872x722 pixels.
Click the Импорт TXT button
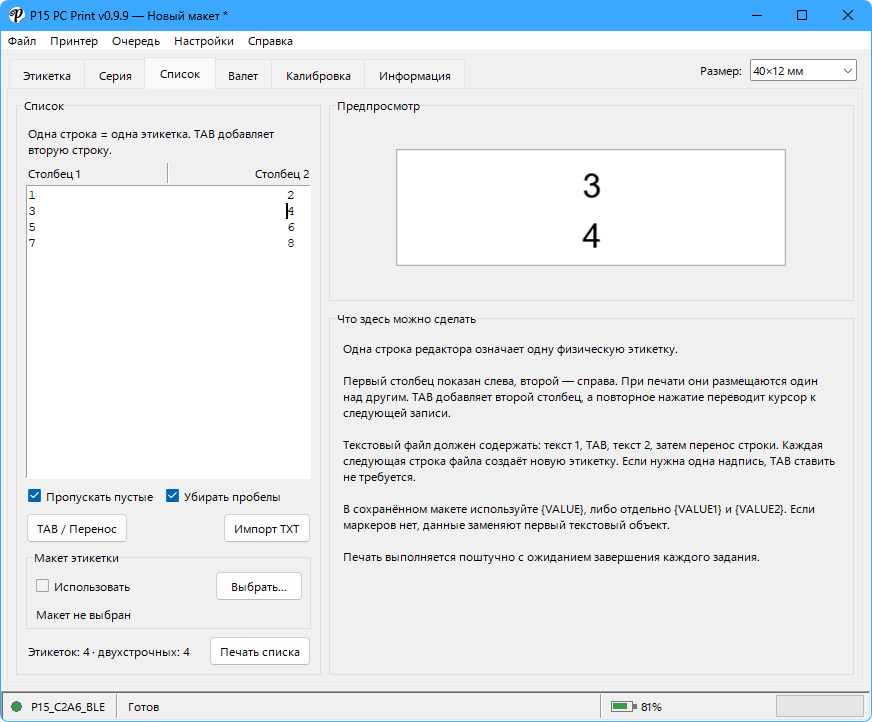pos(266,528)
